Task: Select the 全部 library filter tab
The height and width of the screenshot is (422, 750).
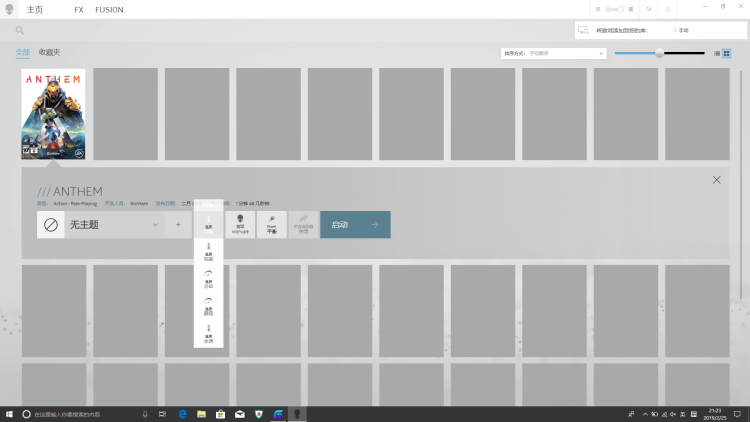Action: pos(22,52)
